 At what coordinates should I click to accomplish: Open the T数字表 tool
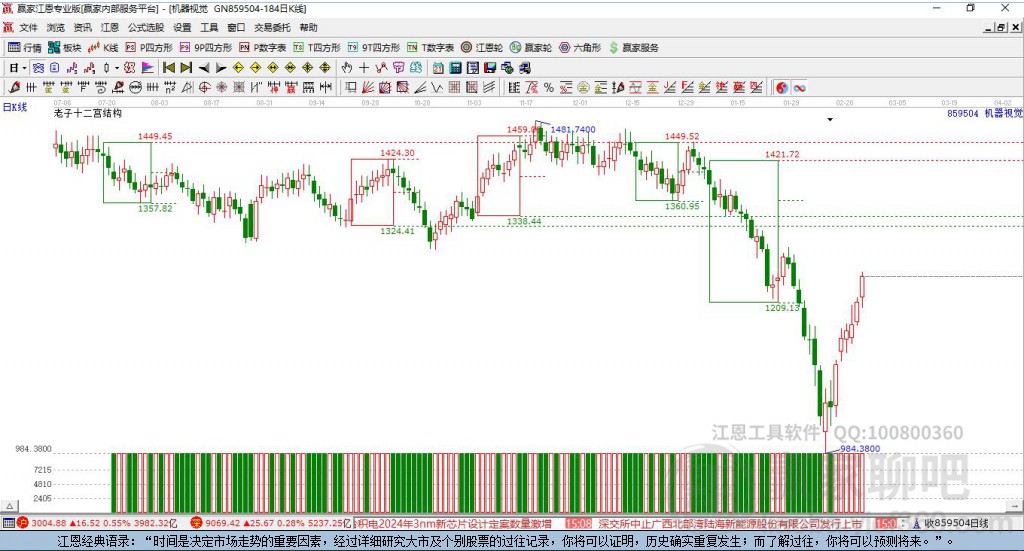tap(430, 48)
